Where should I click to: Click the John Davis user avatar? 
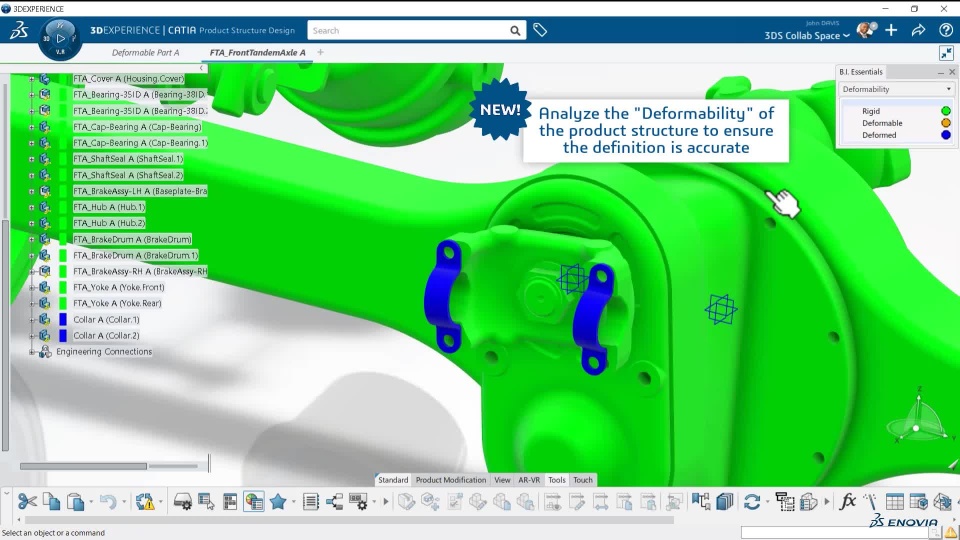coord(866,30)
